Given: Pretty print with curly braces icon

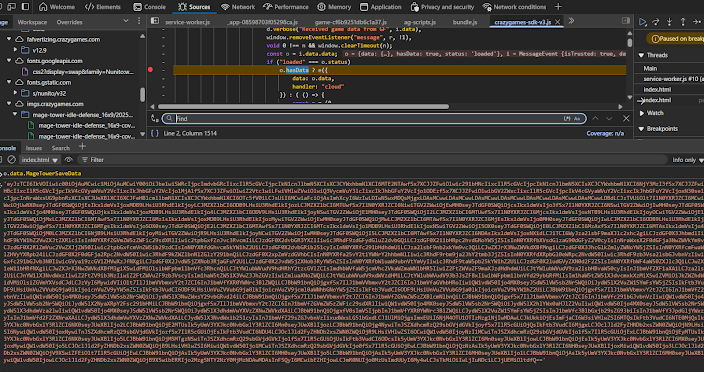Looking at the screenshot, I should 155,134.
